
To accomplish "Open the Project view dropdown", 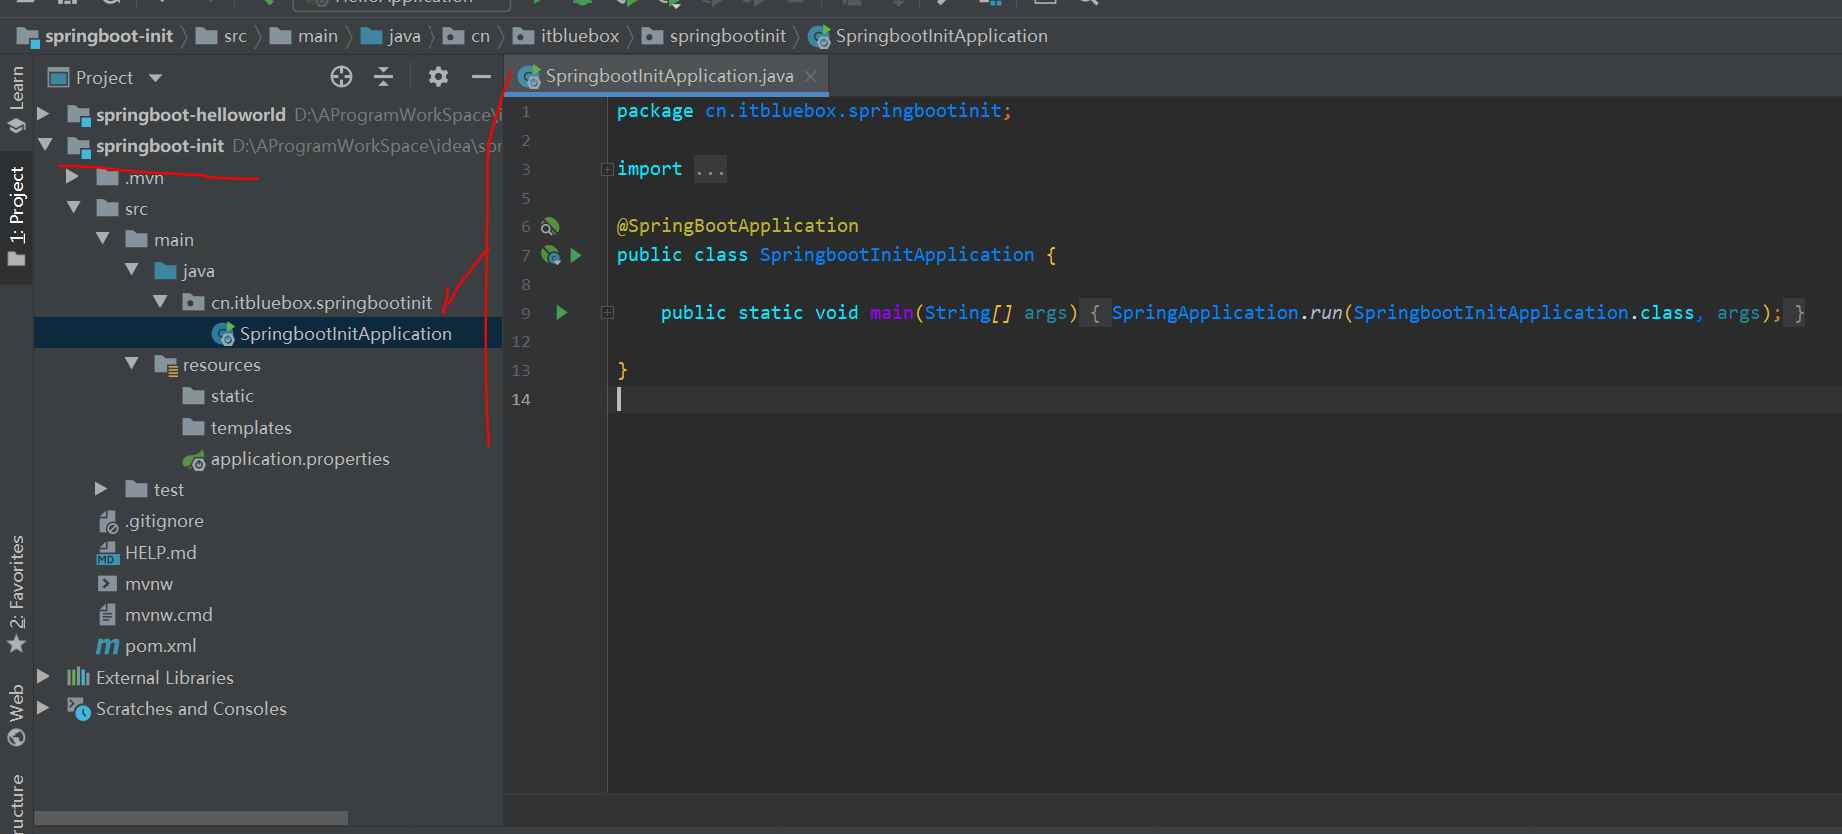I will click(155, 78).
